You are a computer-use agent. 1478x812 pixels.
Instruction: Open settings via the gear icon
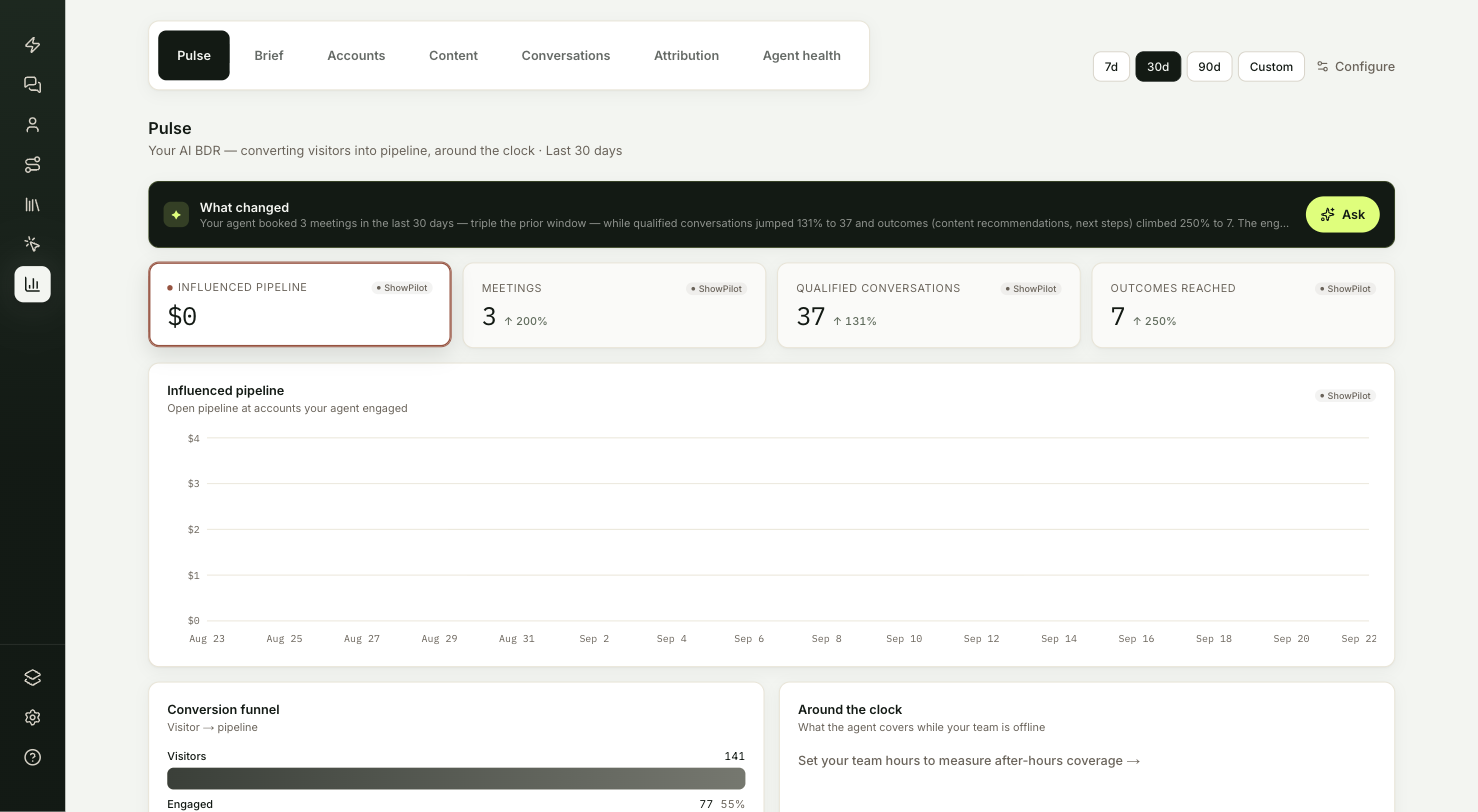(x=32, y=717)
